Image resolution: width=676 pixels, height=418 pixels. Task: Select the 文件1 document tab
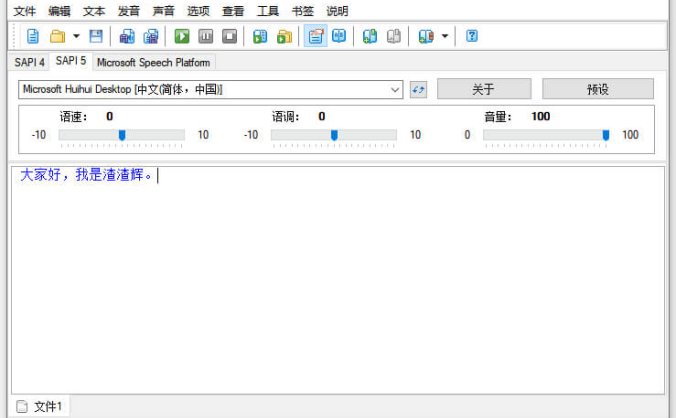tap(40, 406)
